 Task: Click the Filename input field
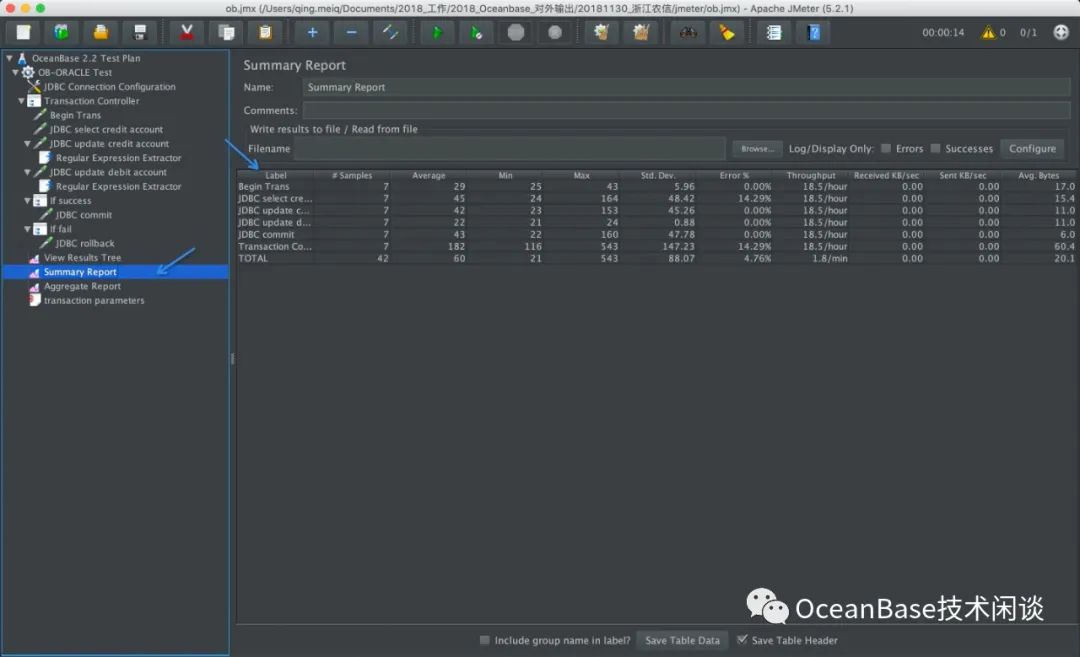(509, 149)
